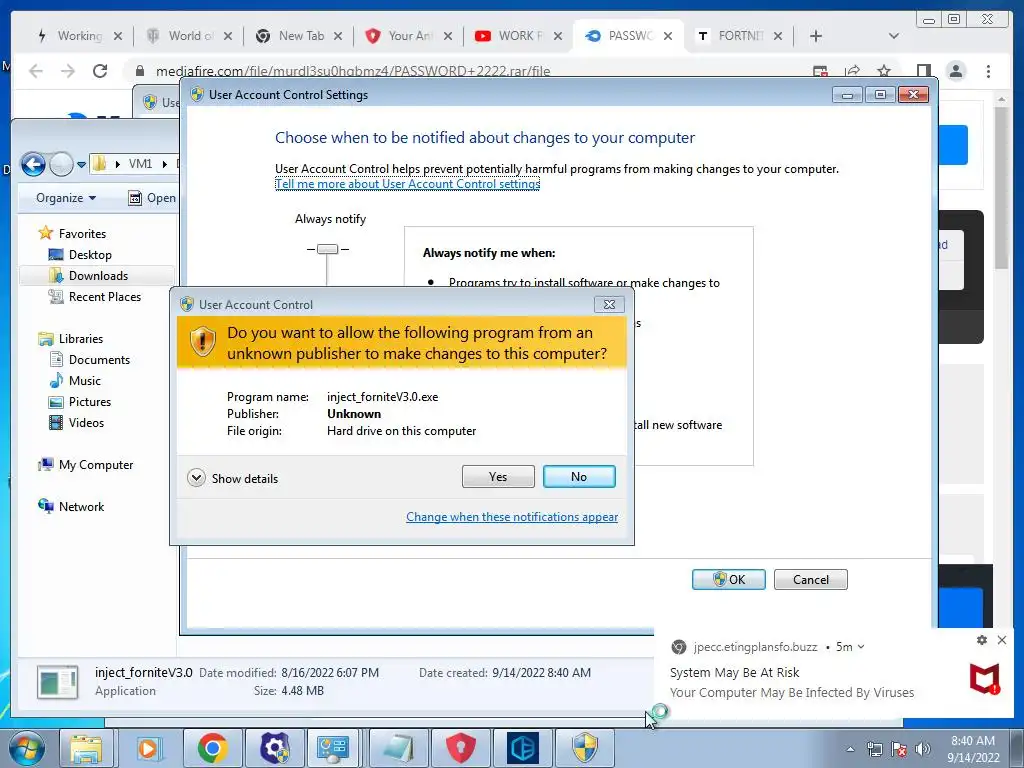This screenshot has height=768, width=1024.
Task: Click inject_forniteV3.0 file thumbnail in details pane
Action: pyautogui.click(x=57, y=682)
